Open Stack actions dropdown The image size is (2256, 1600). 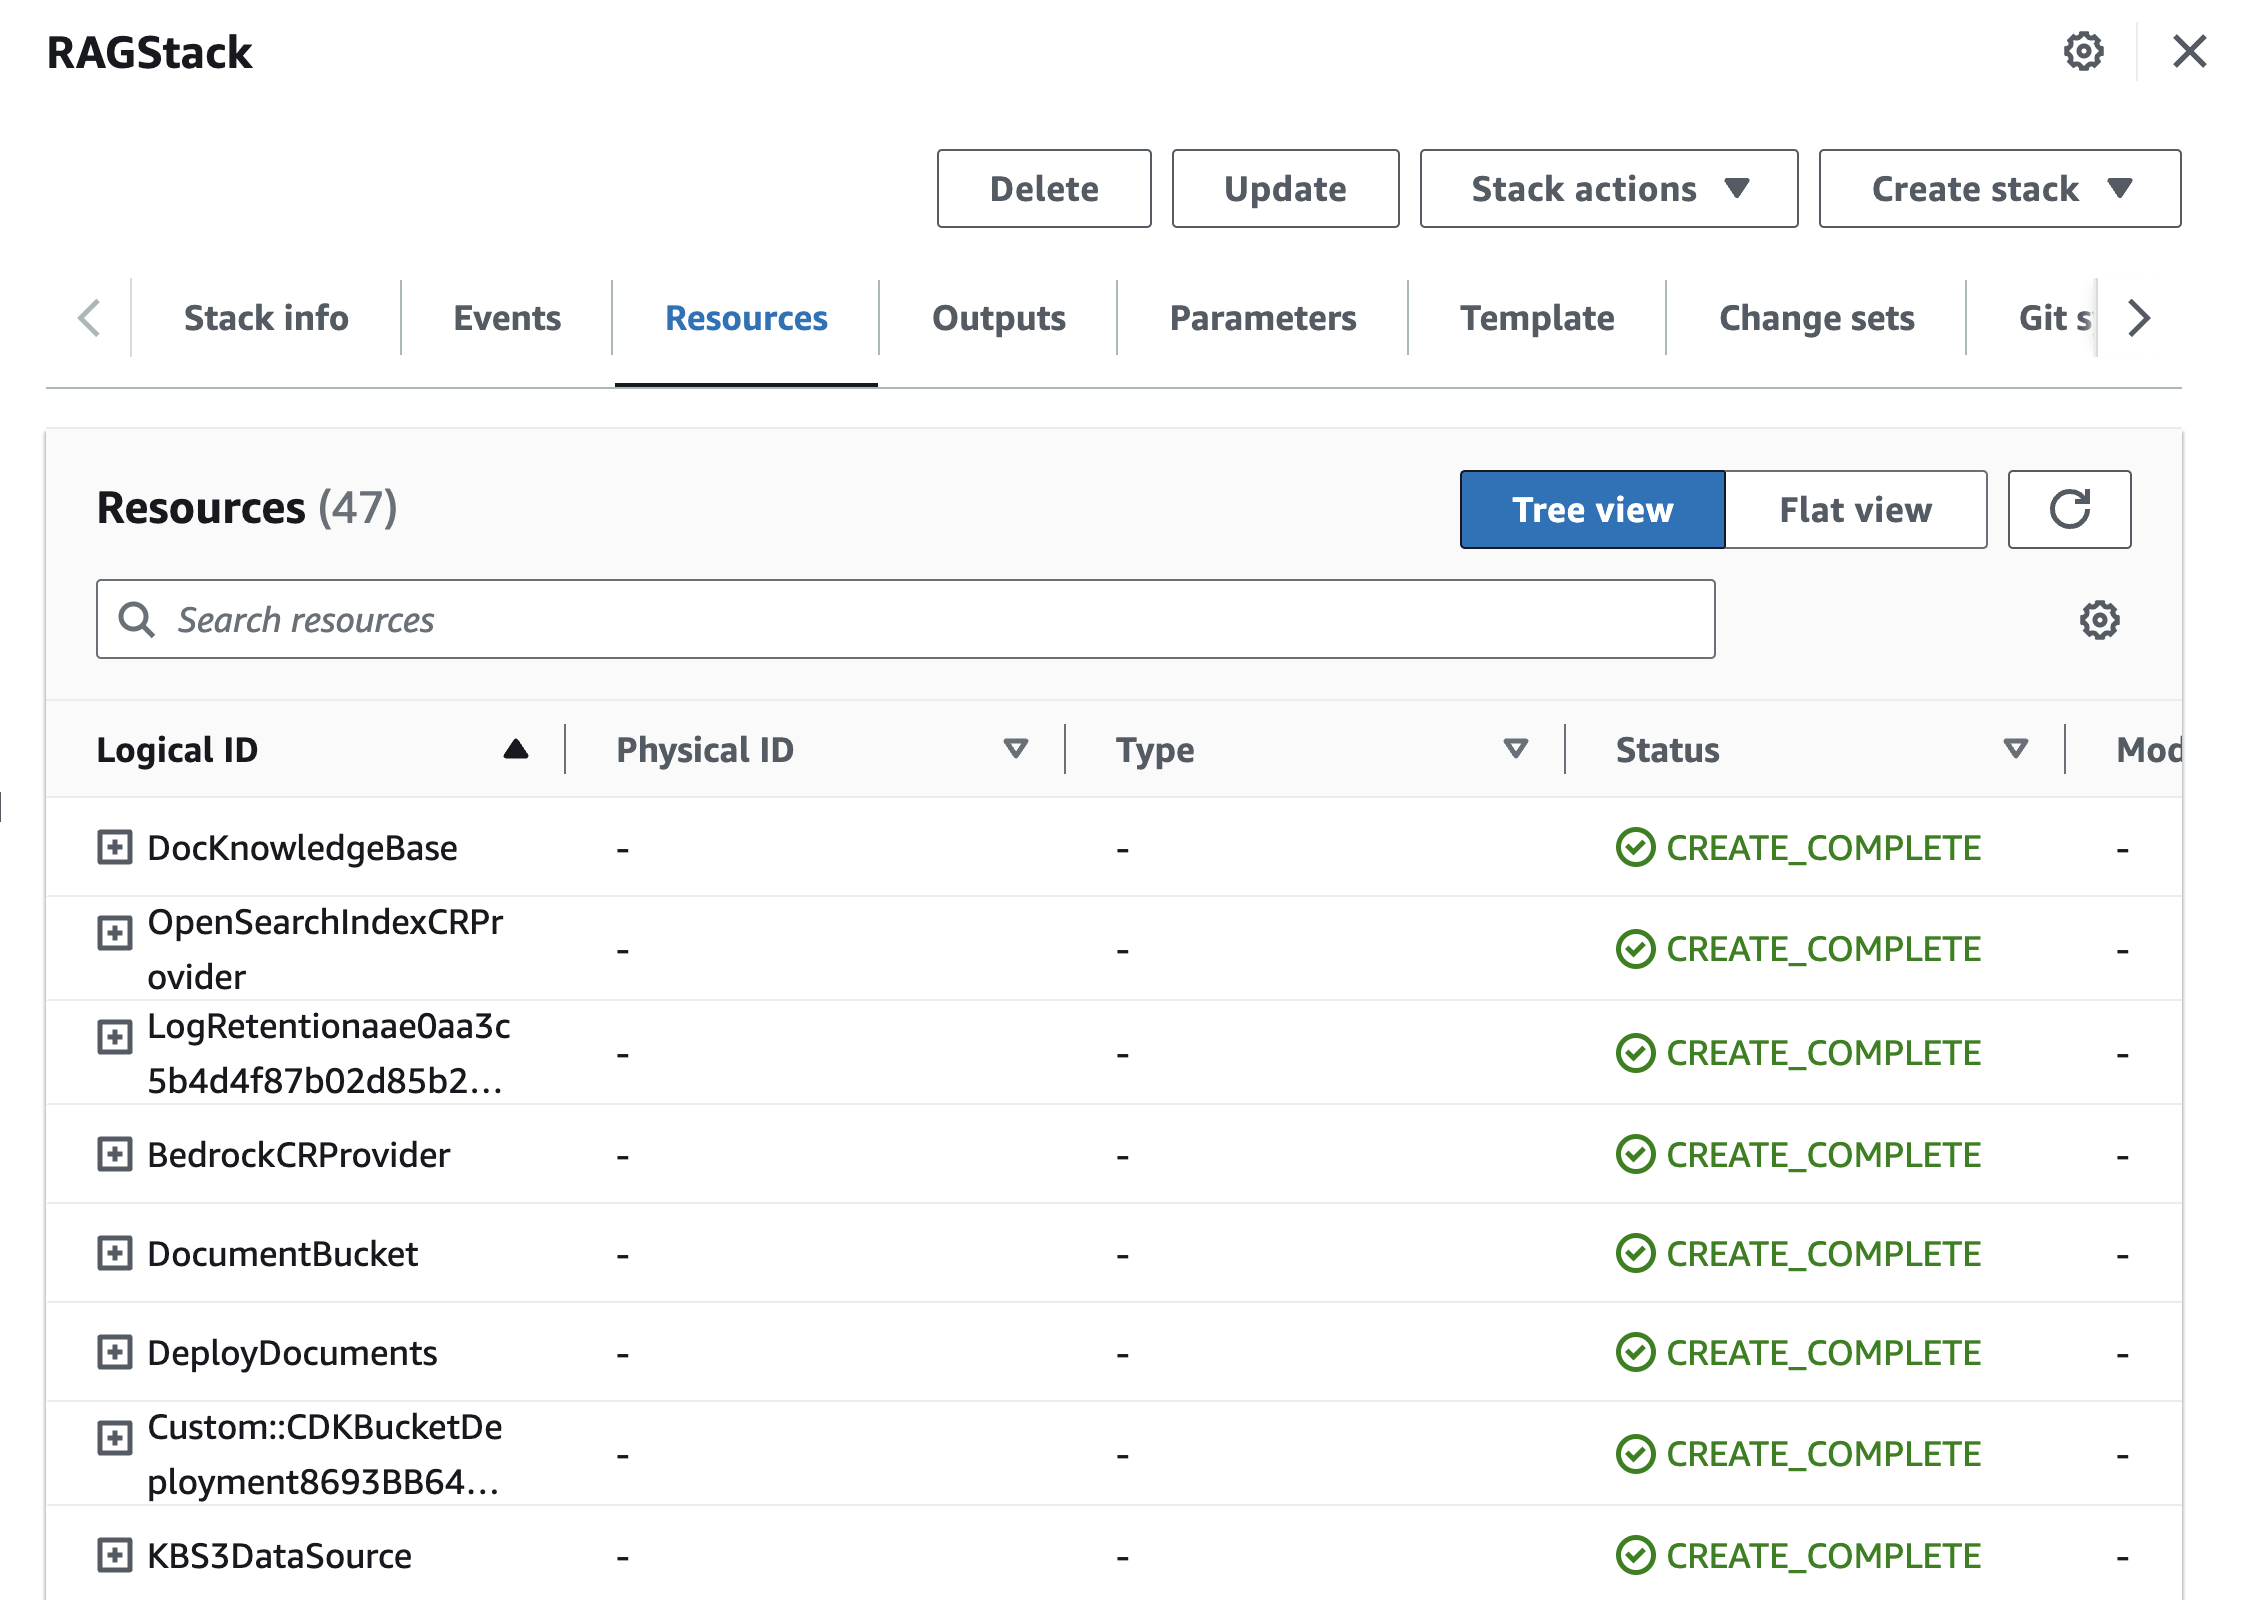point(1608,189)
